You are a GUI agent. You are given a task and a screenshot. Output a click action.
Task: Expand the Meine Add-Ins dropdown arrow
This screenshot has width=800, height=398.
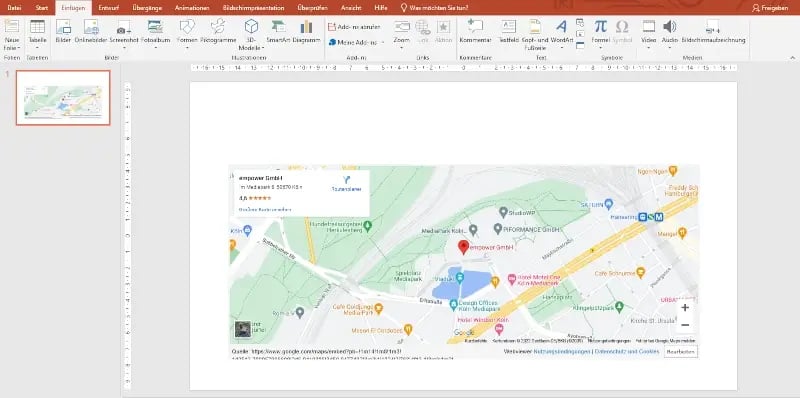coord(383,42)
